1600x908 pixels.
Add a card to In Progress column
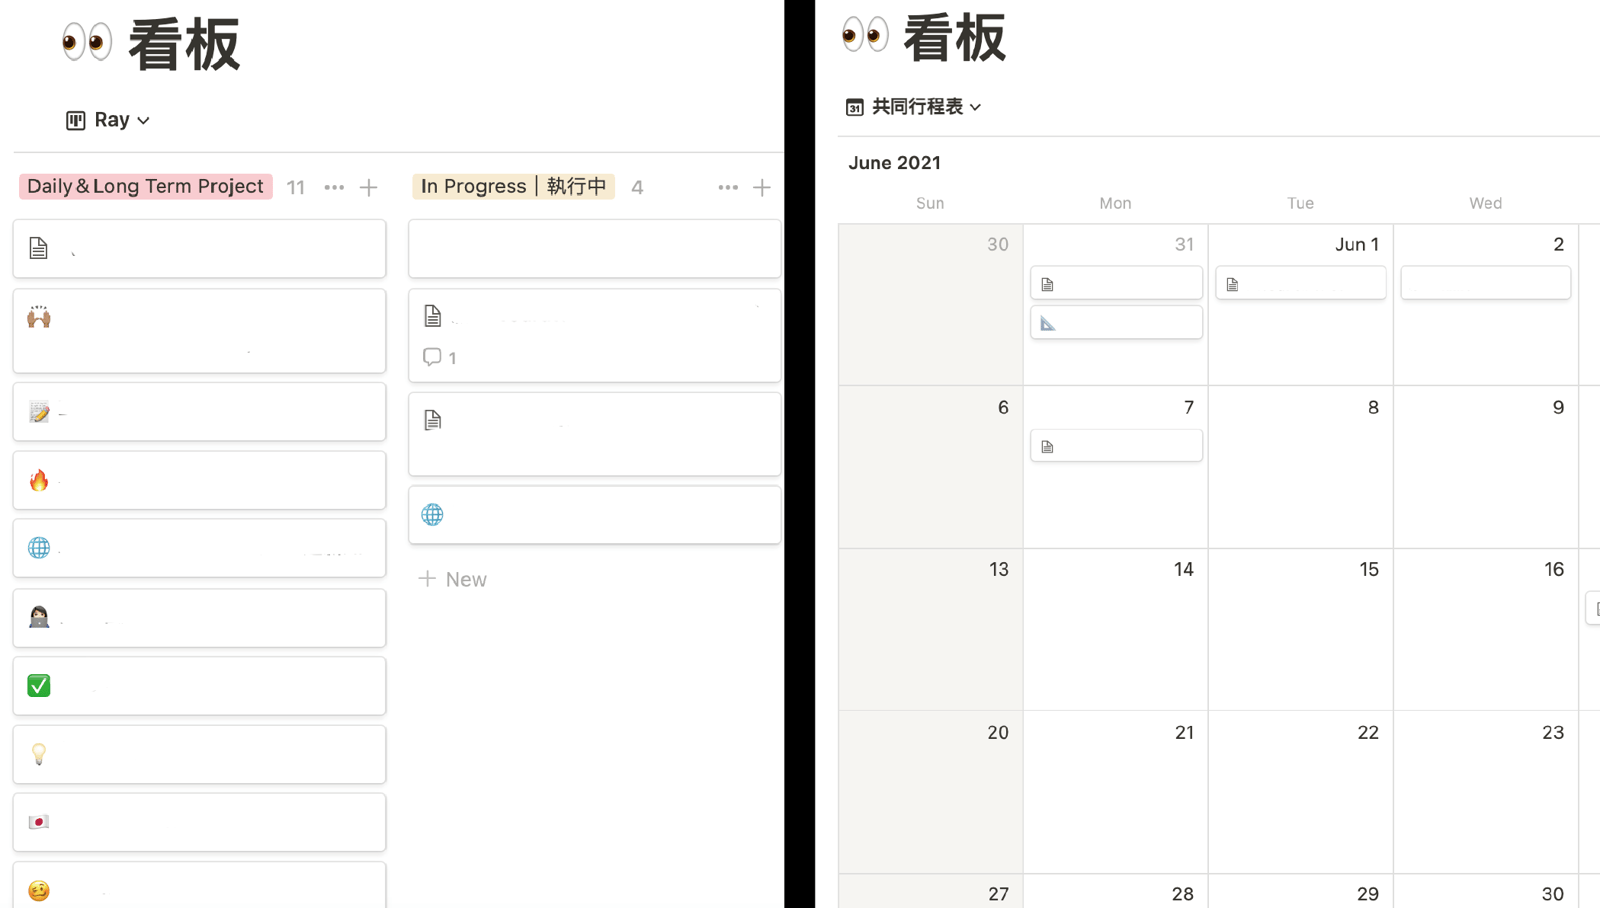pos(762,187)
